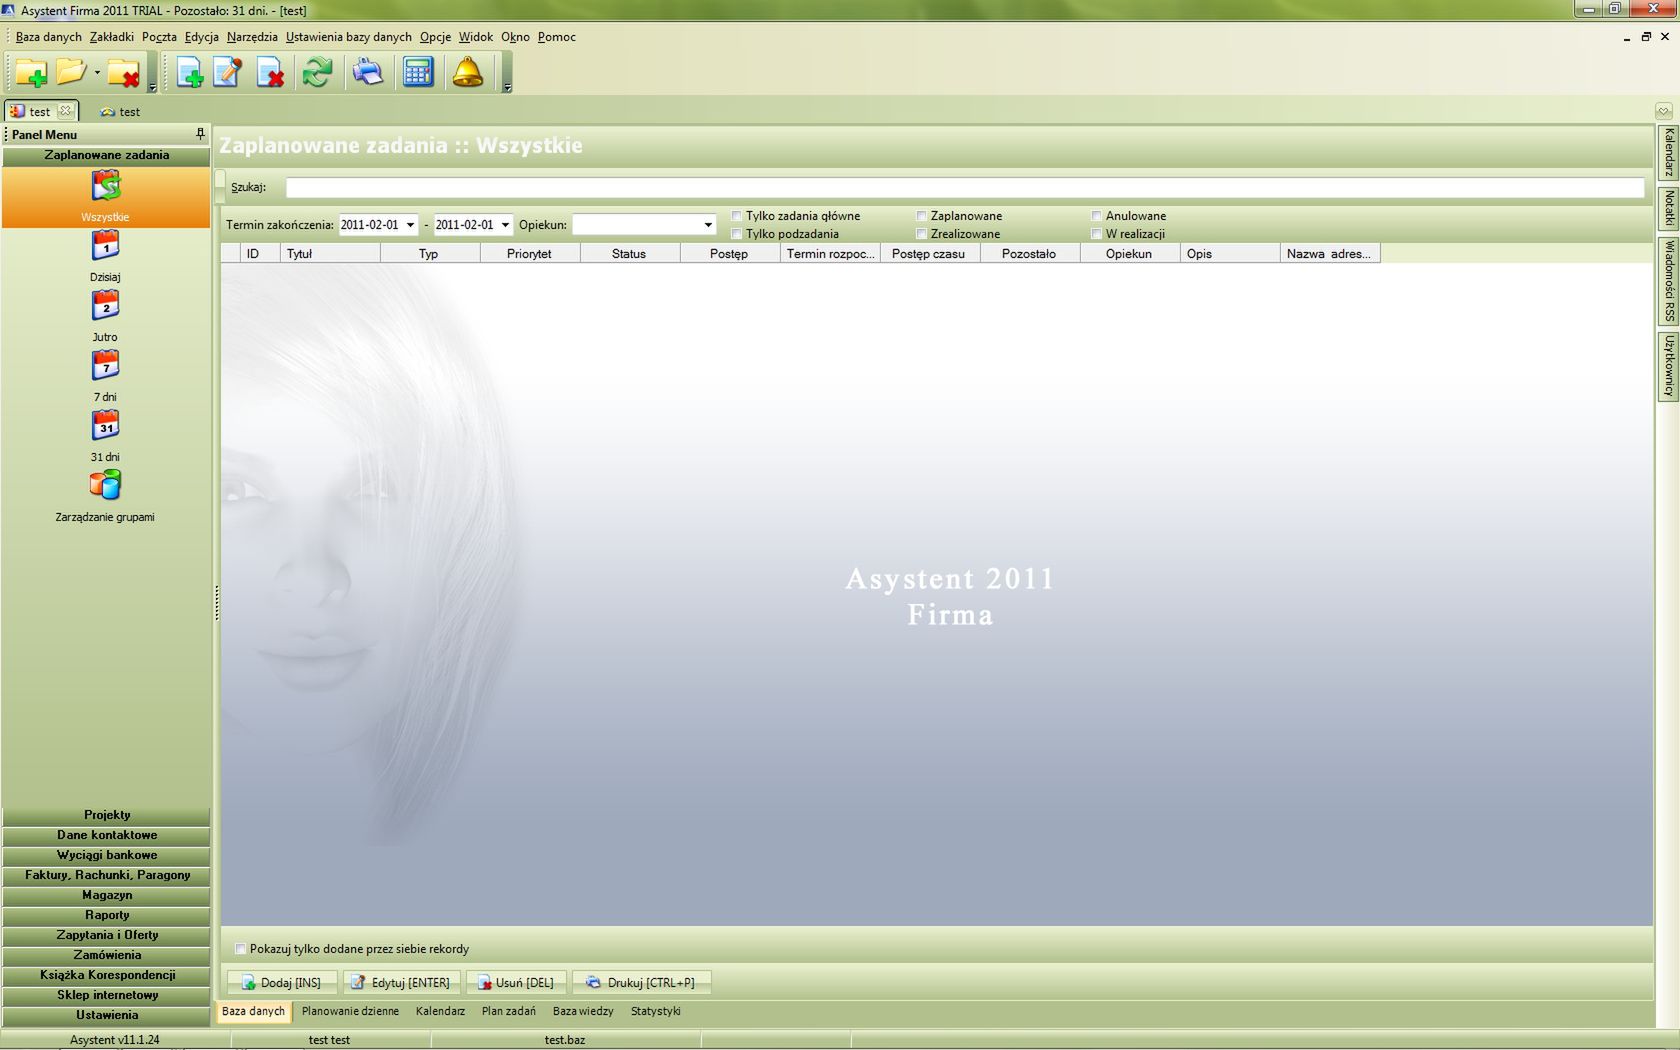This screenshot has width=1680, height=1050.
Task: Click the close database folder icon
Action: 123,72
